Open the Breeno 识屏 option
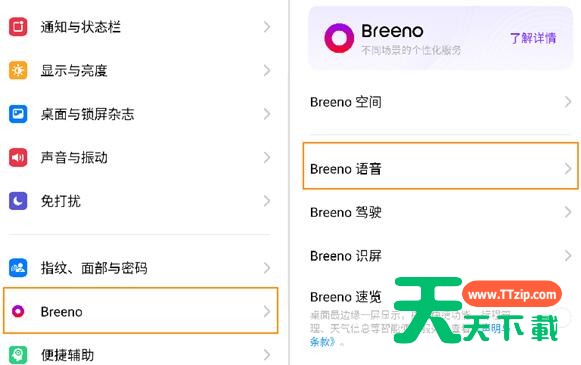The height and width of the screenshot is (365, 581). pyautogui.click(x=440, y=256)
